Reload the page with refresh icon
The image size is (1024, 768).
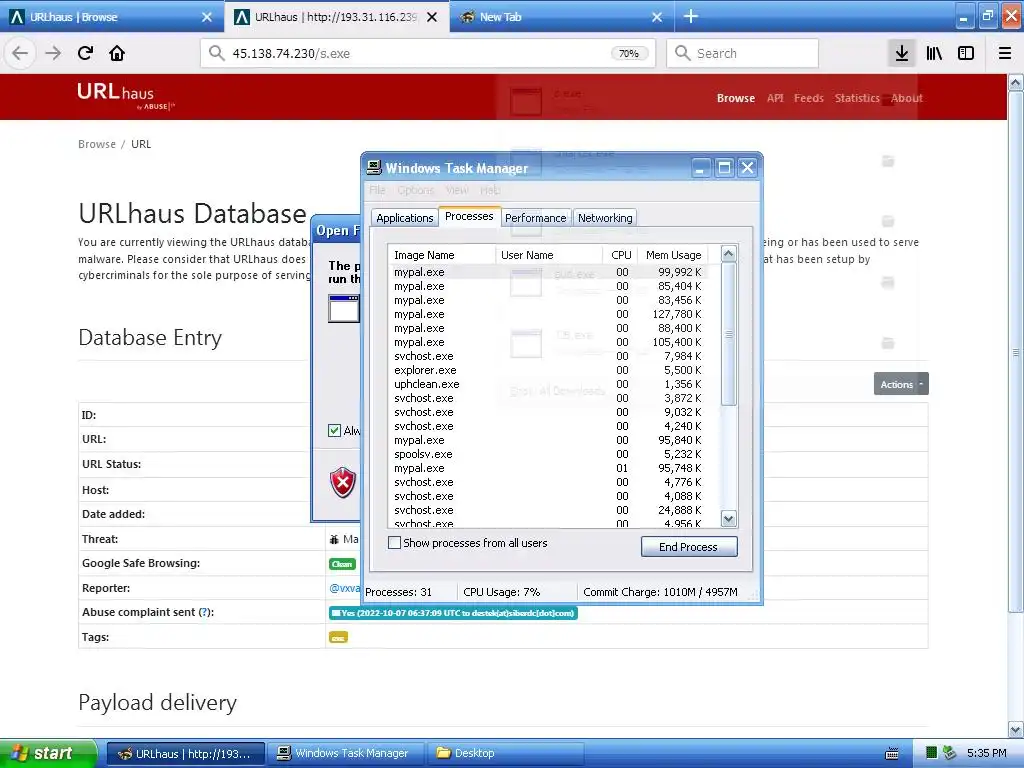[85, 53]
